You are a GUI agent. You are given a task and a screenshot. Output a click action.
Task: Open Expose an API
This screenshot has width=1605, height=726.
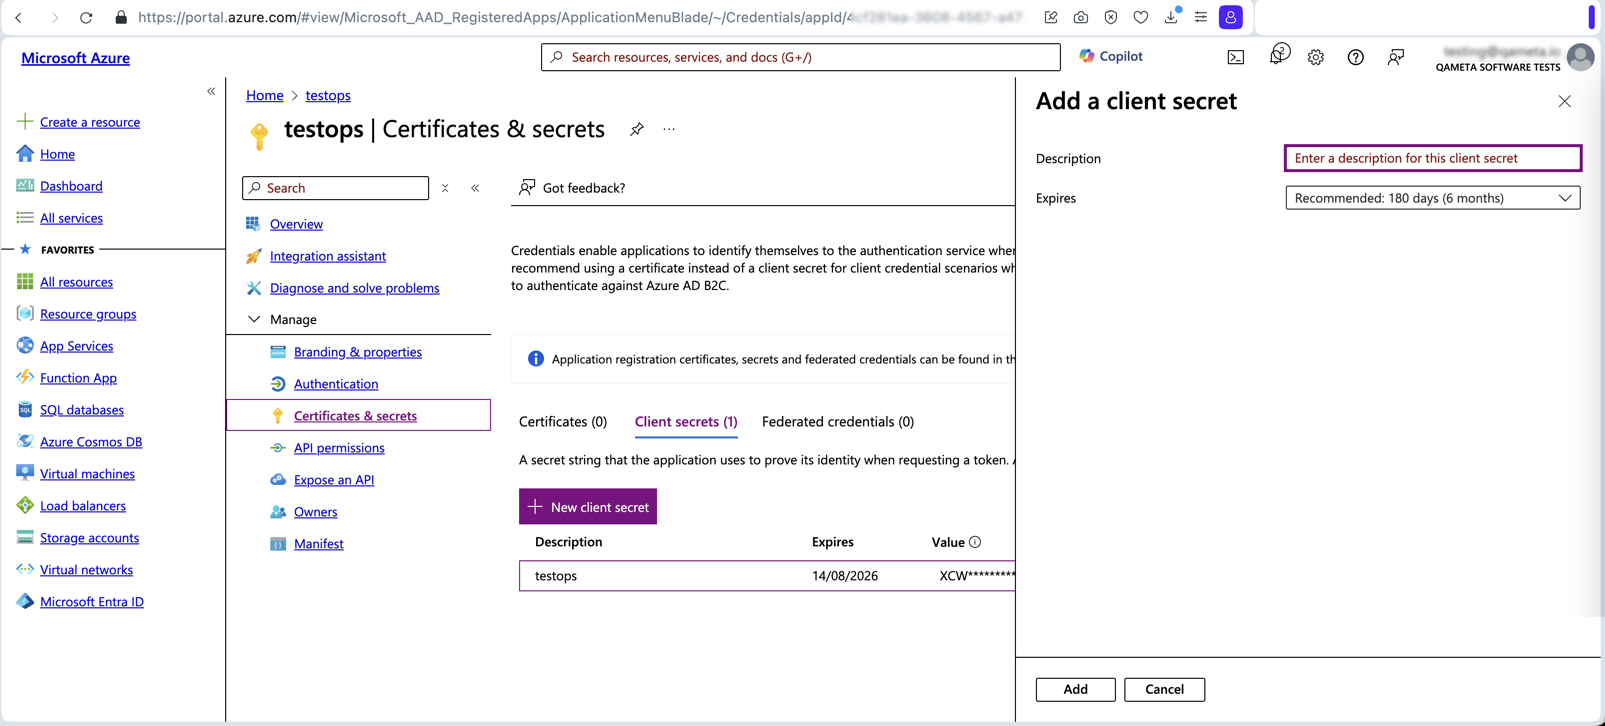[334, 480]
